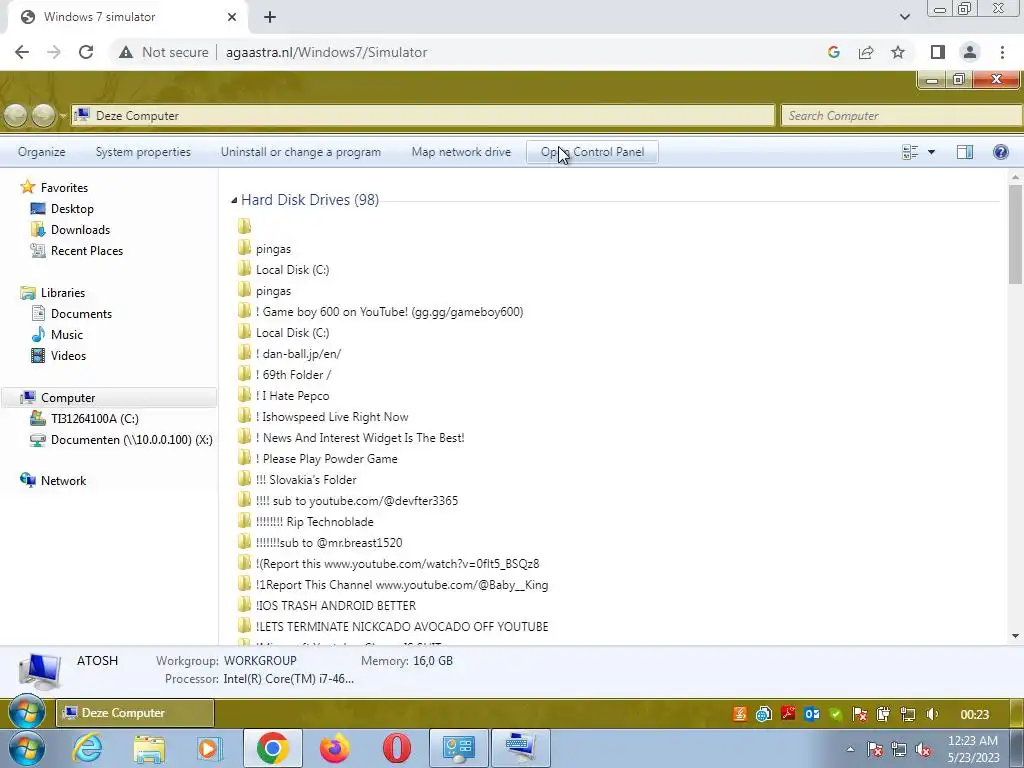This screenshot has width=1024, height=768.
Task: Toggle the preview pane icon
Action: coord(965,152)
